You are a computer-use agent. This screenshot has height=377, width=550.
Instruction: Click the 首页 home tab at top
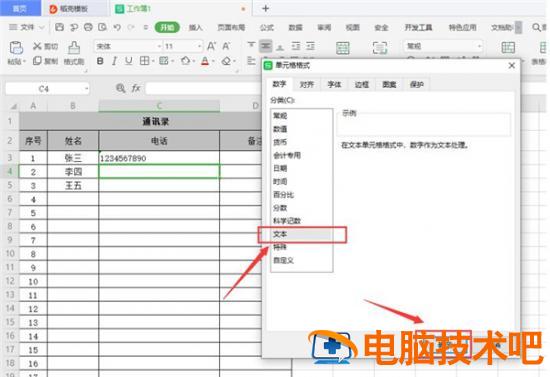coord(20,8)
